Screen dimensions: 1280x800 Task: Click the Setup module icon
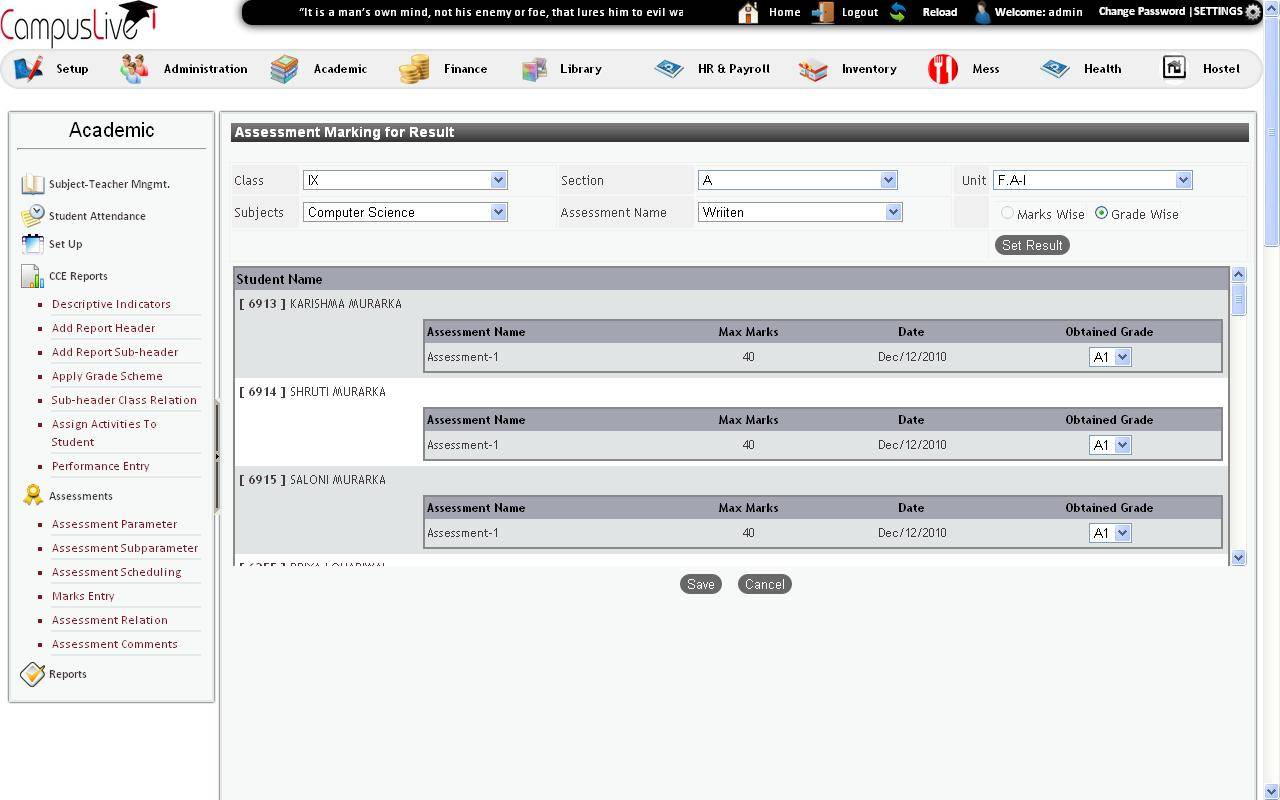(29, 68)
